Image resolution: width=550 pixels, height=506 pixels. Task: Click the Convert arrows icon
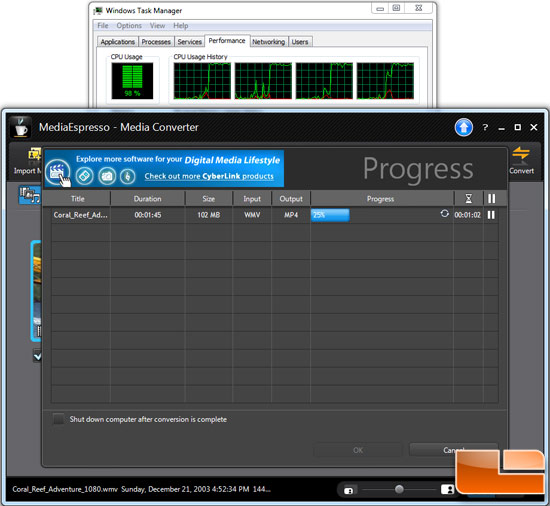521,155
